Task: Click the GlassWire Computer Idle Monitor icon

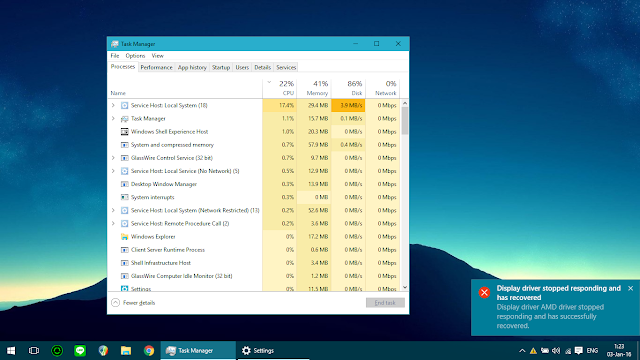Action: click(124, 276)
